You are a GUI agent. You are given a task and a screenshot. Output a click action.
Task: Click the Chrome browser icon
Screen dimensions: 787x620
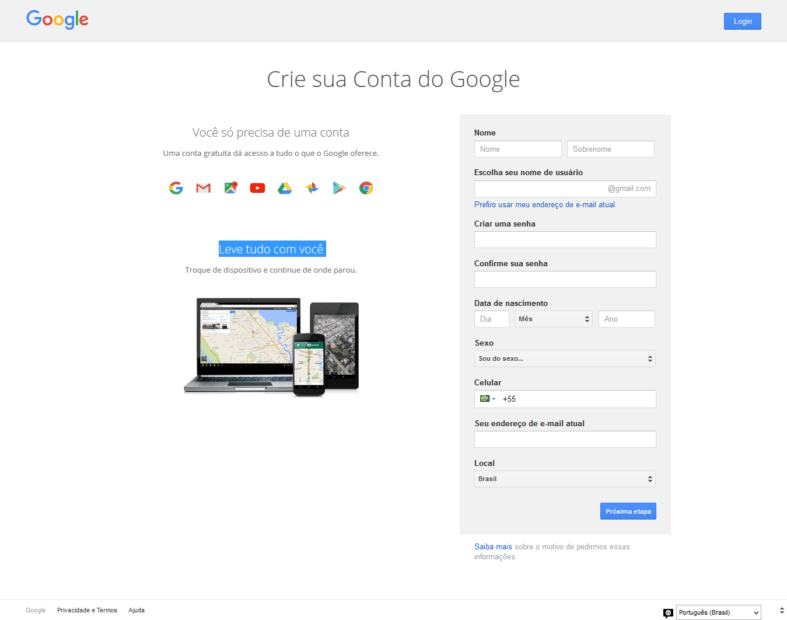366,188
